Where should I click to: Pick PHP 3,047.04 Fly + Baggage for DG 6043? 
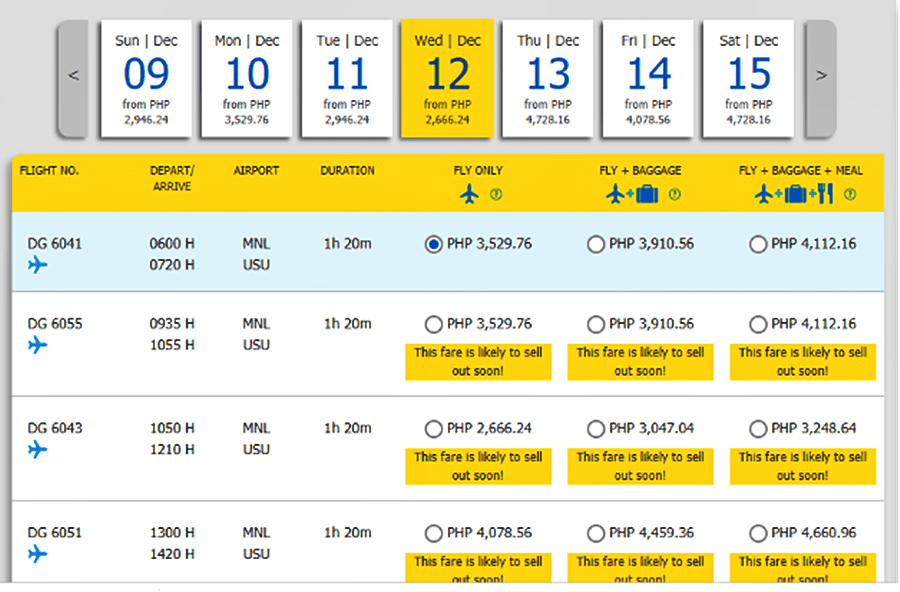(596, 429)
